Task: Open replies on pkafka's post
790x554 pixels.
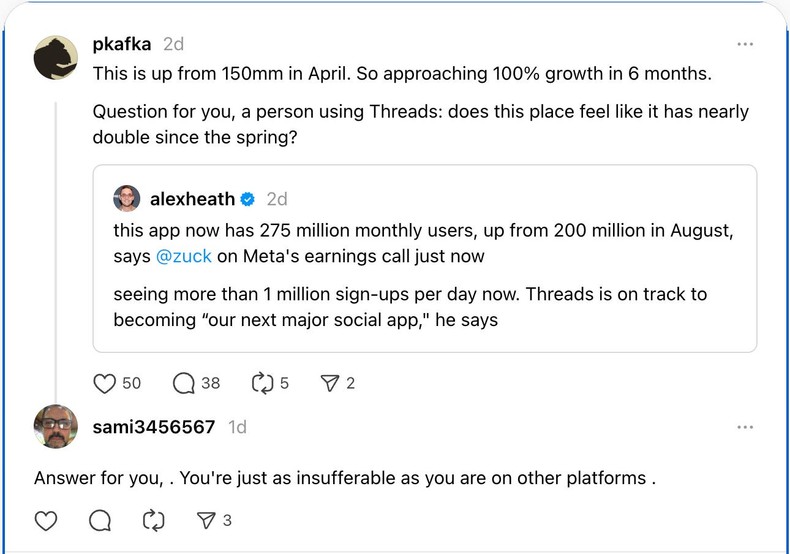Action: pos(183,383)
